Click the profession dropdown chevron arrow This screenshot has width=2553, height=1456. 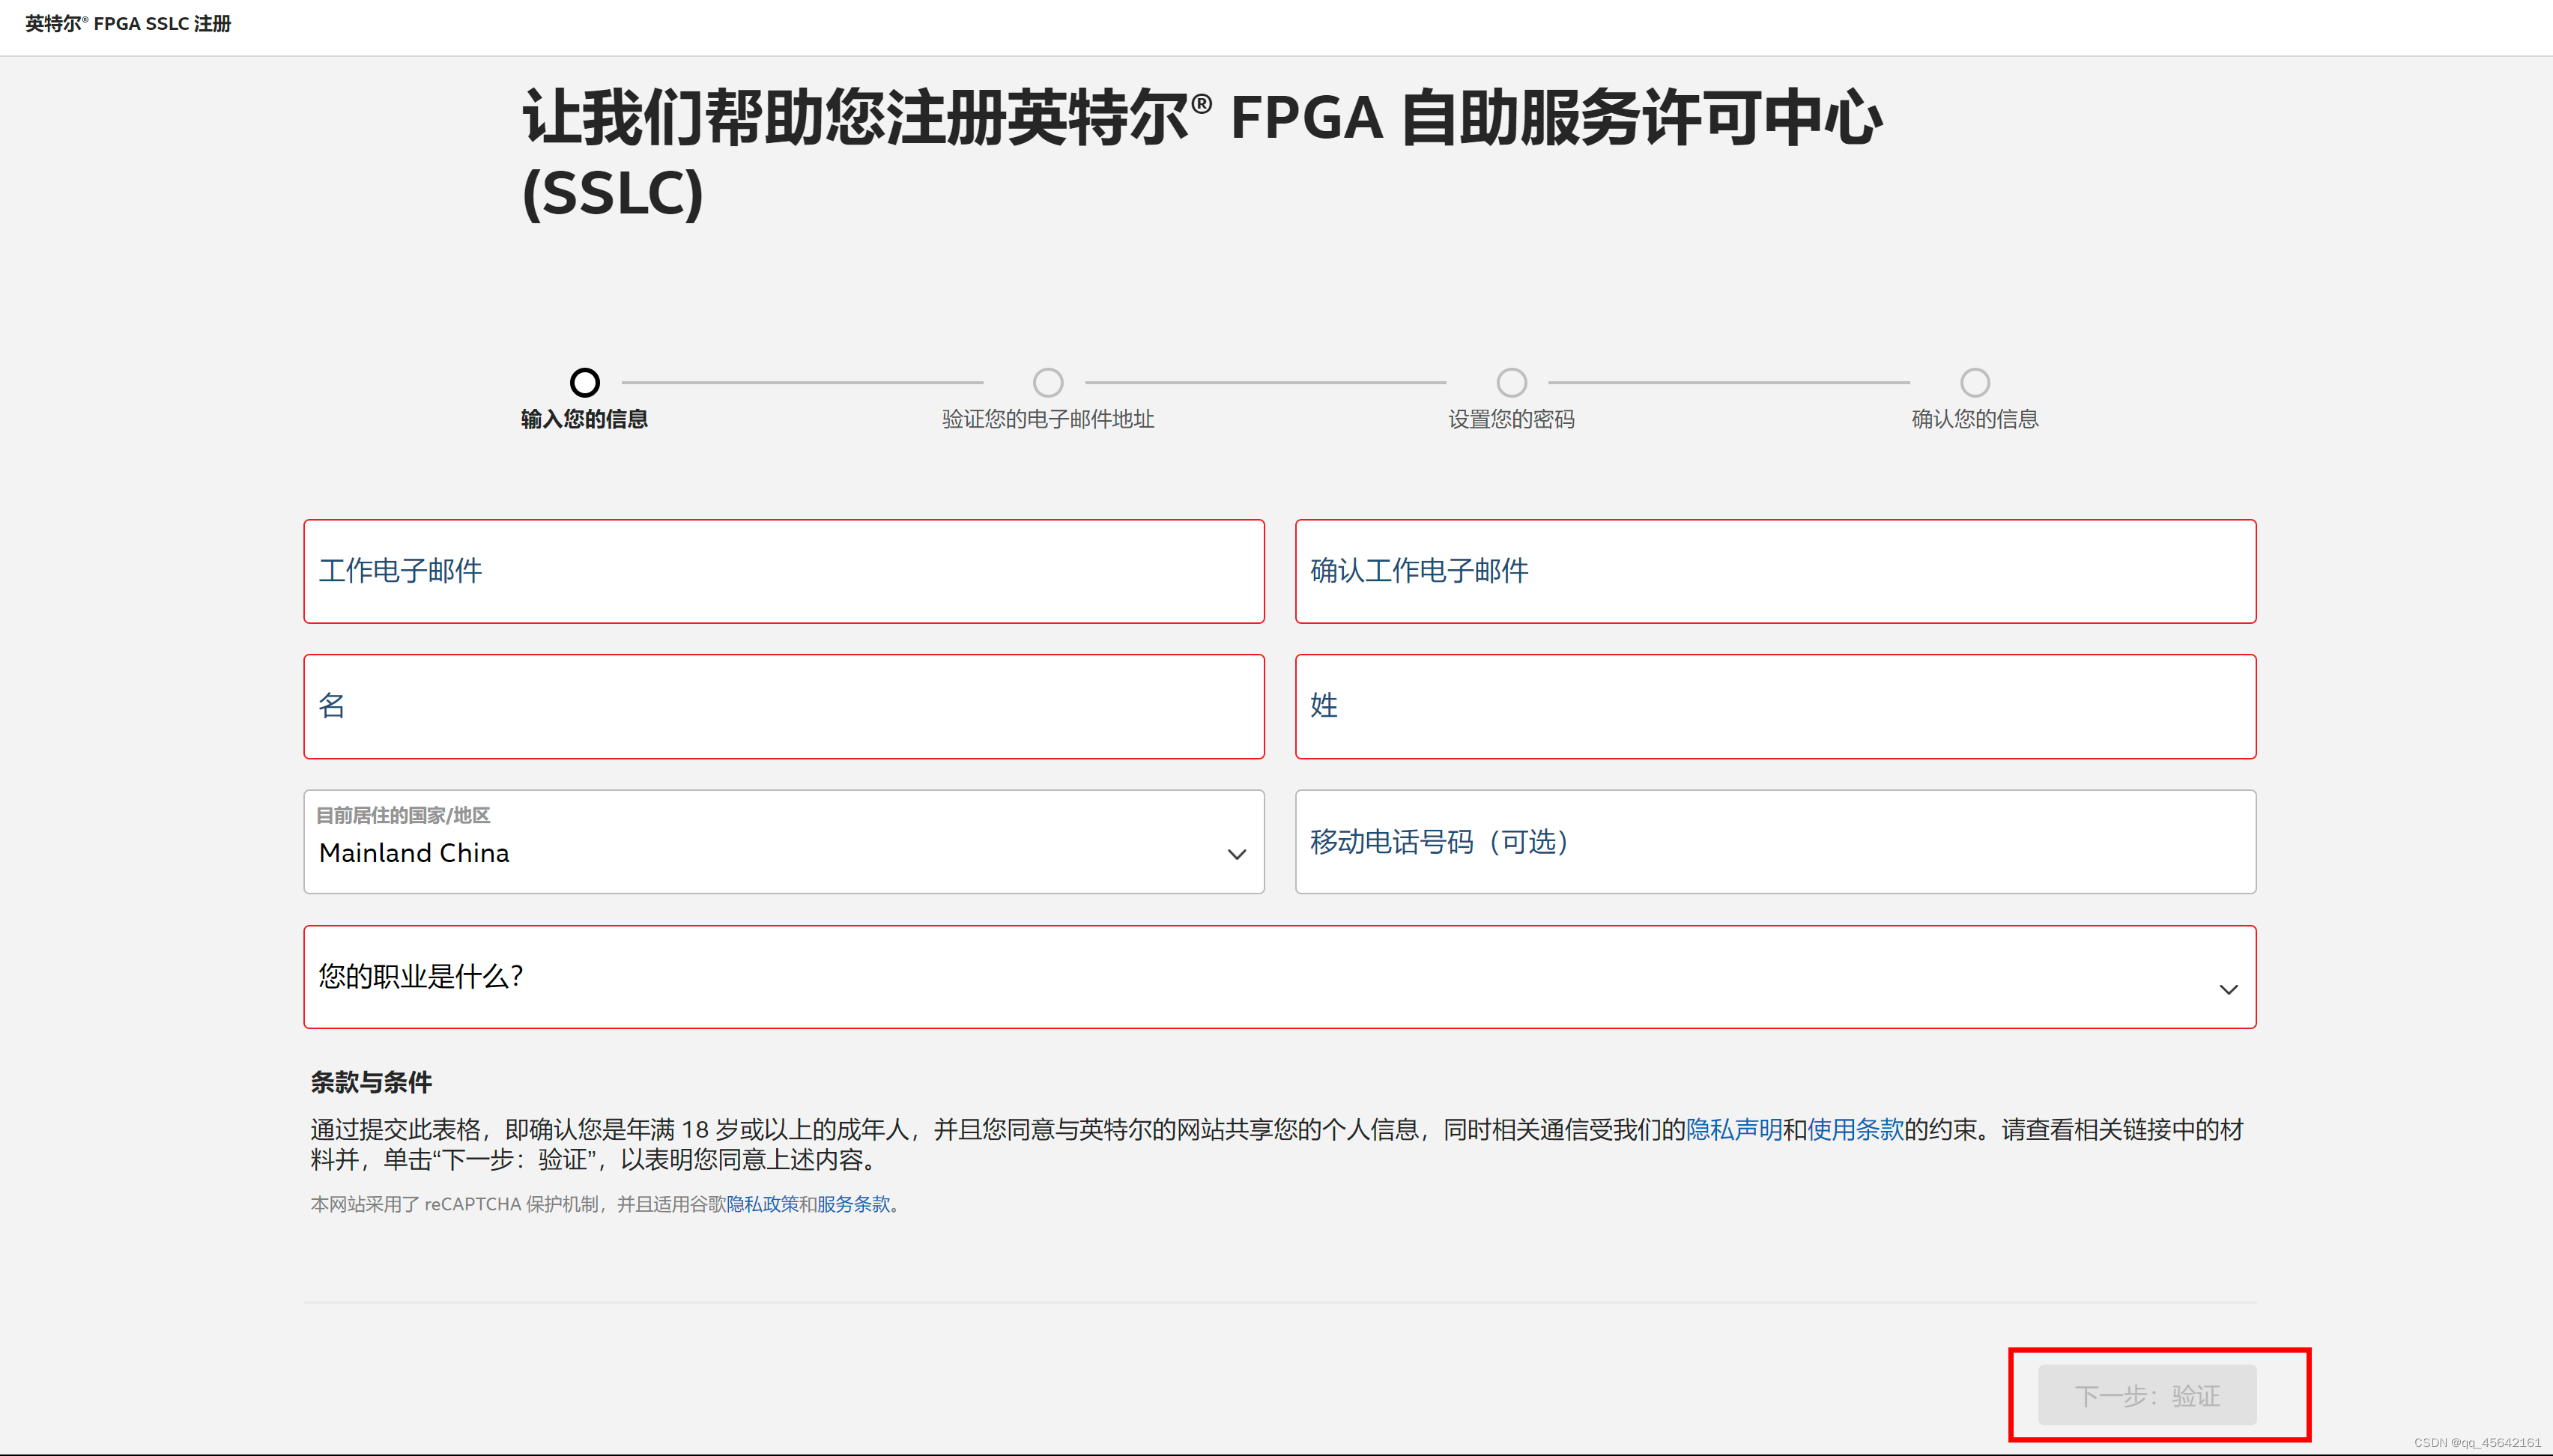coord(2228,989)
